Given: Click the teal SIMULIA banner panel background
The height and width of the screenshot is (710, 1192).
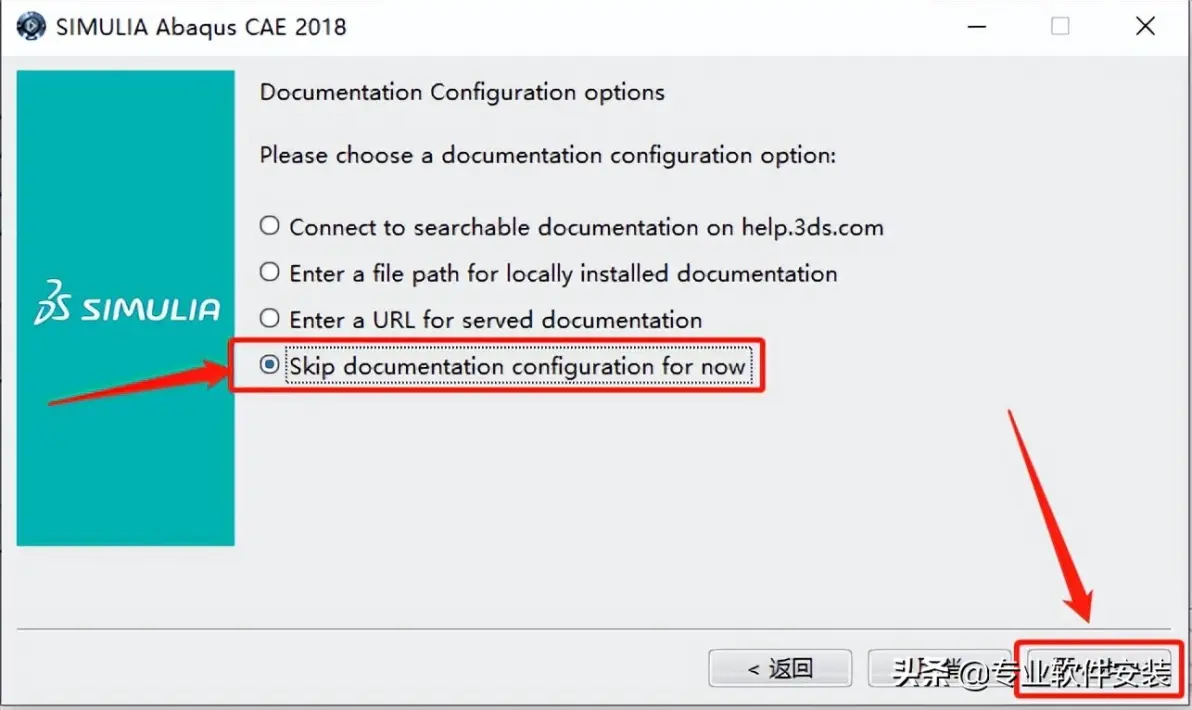Looking at the screenshot, I should pyautogui.click(x=125, y=441).
